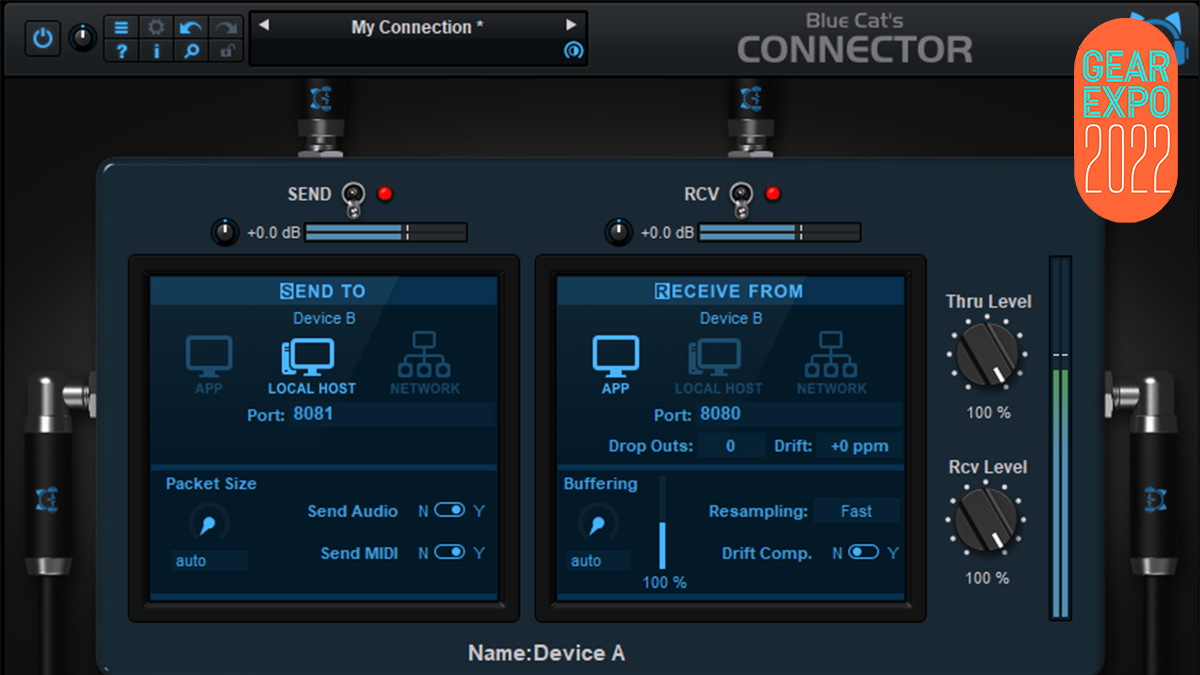
Task: Select the next preset arrow
Action: pos(572,26)
